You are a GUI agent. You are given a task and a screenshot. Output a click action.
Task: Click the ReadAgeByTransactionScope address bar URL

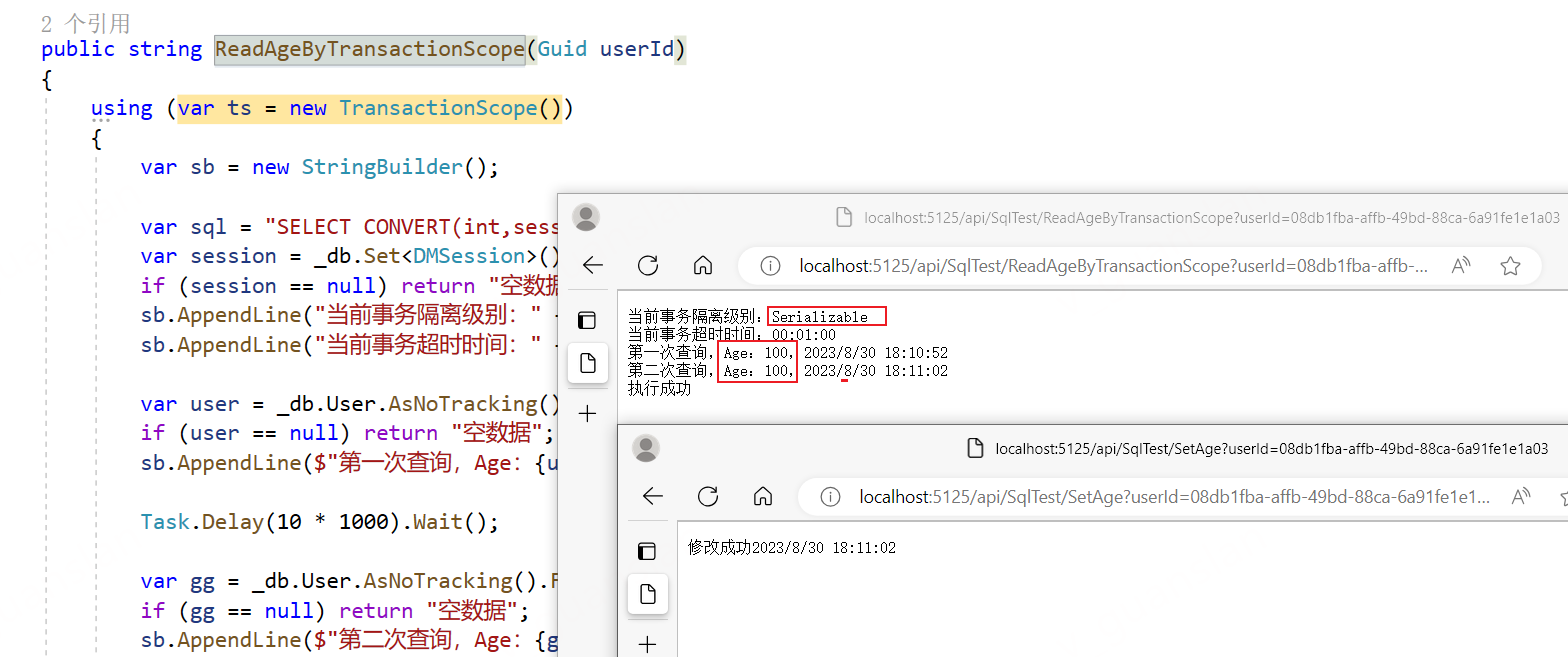coord(1114,266)
